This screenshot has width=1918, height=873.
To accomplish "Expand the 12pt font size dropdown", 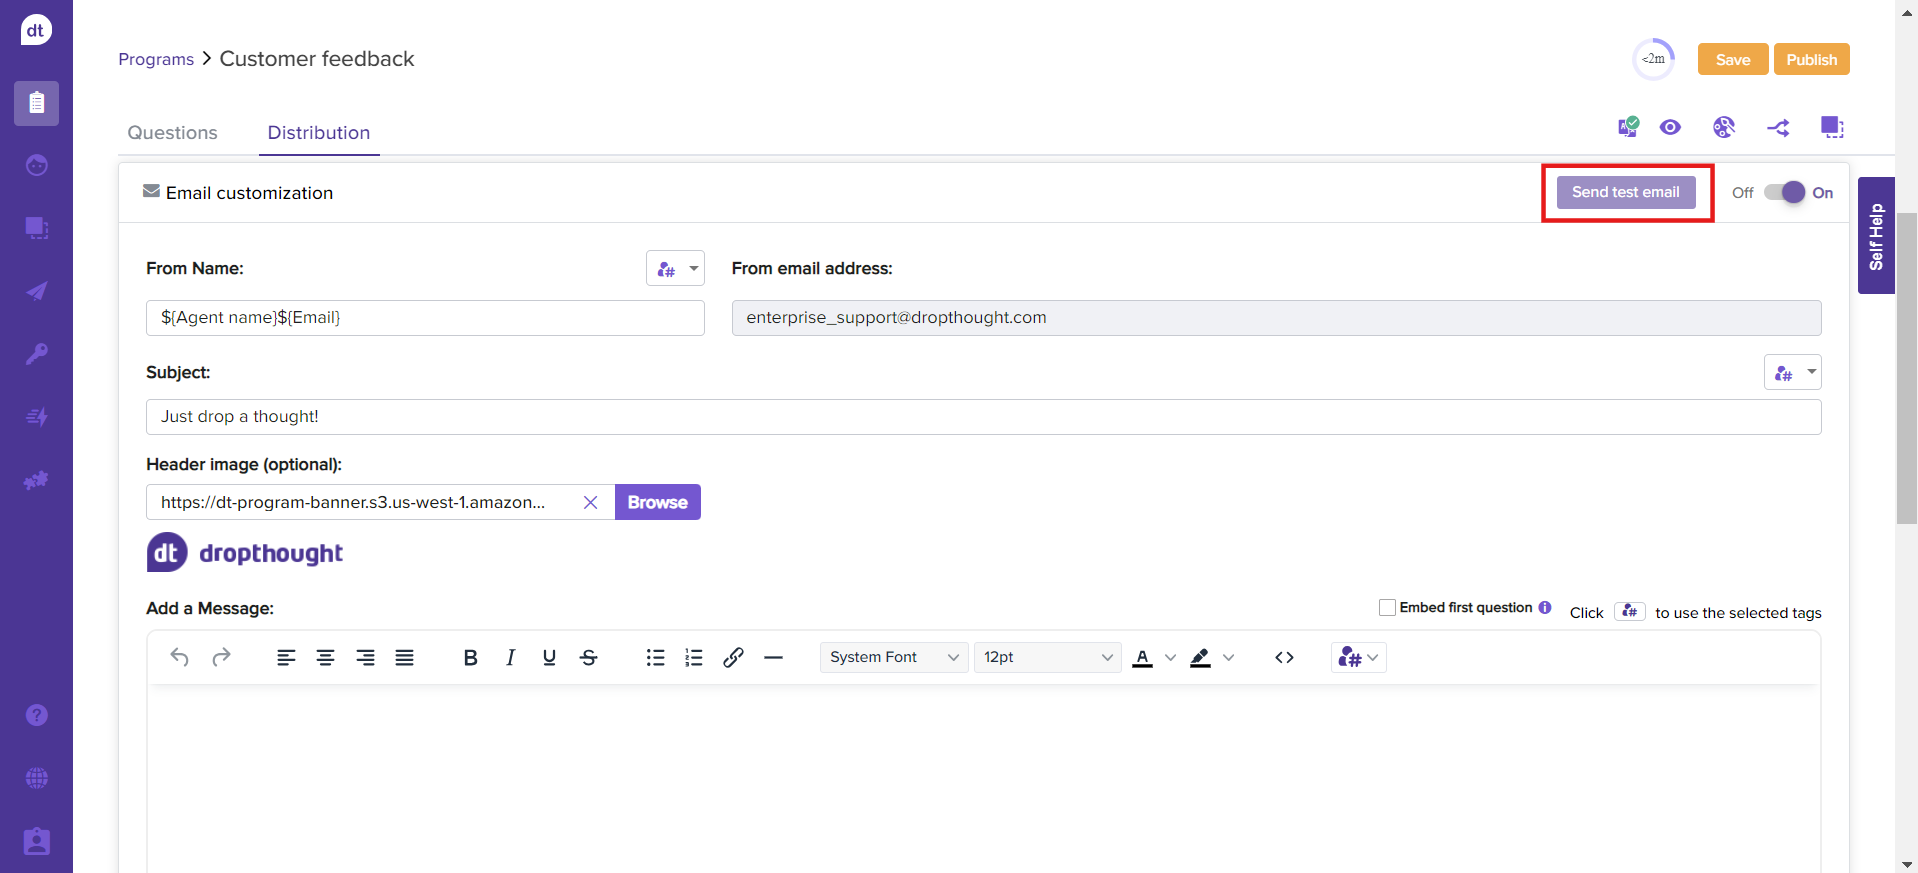I will point(1046,658).
